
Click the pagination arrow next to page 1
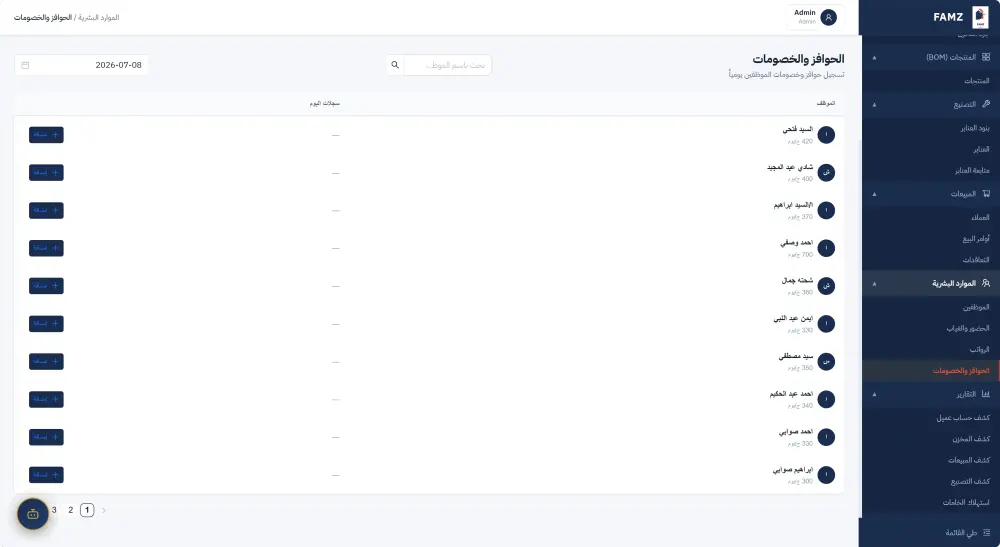tap(104, 510)
